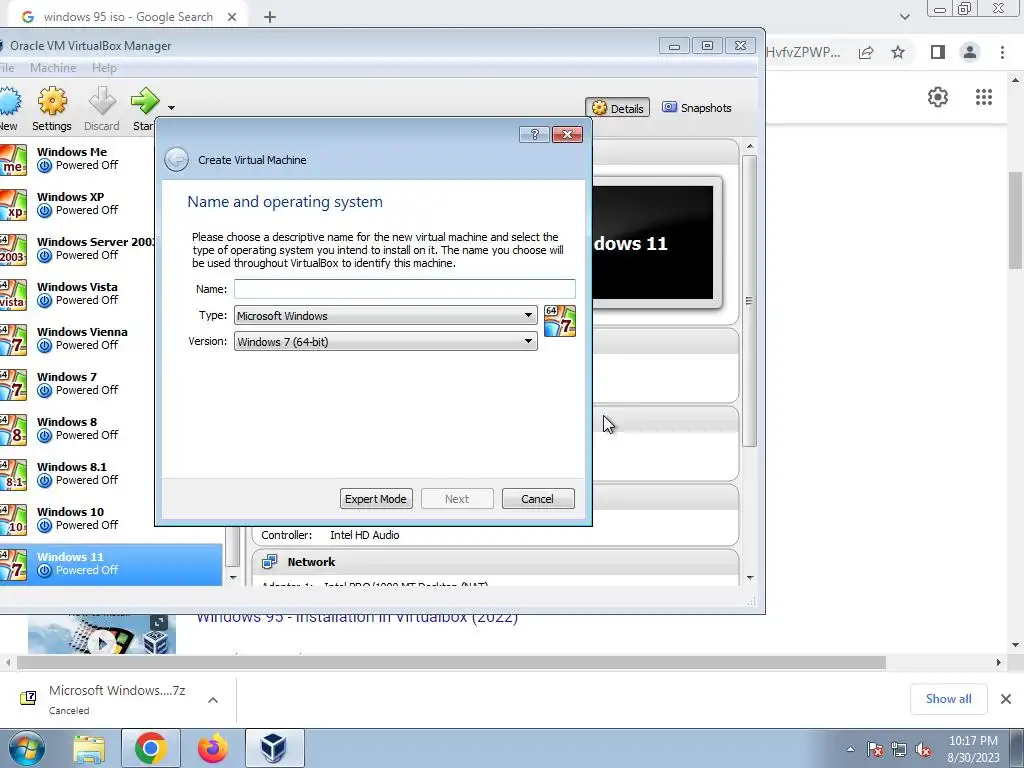Image resolution: width=1024 pixels, height=768 pixels.
Task: Click the Chrome tab search chevron
Action: click(x=904, y=17)
